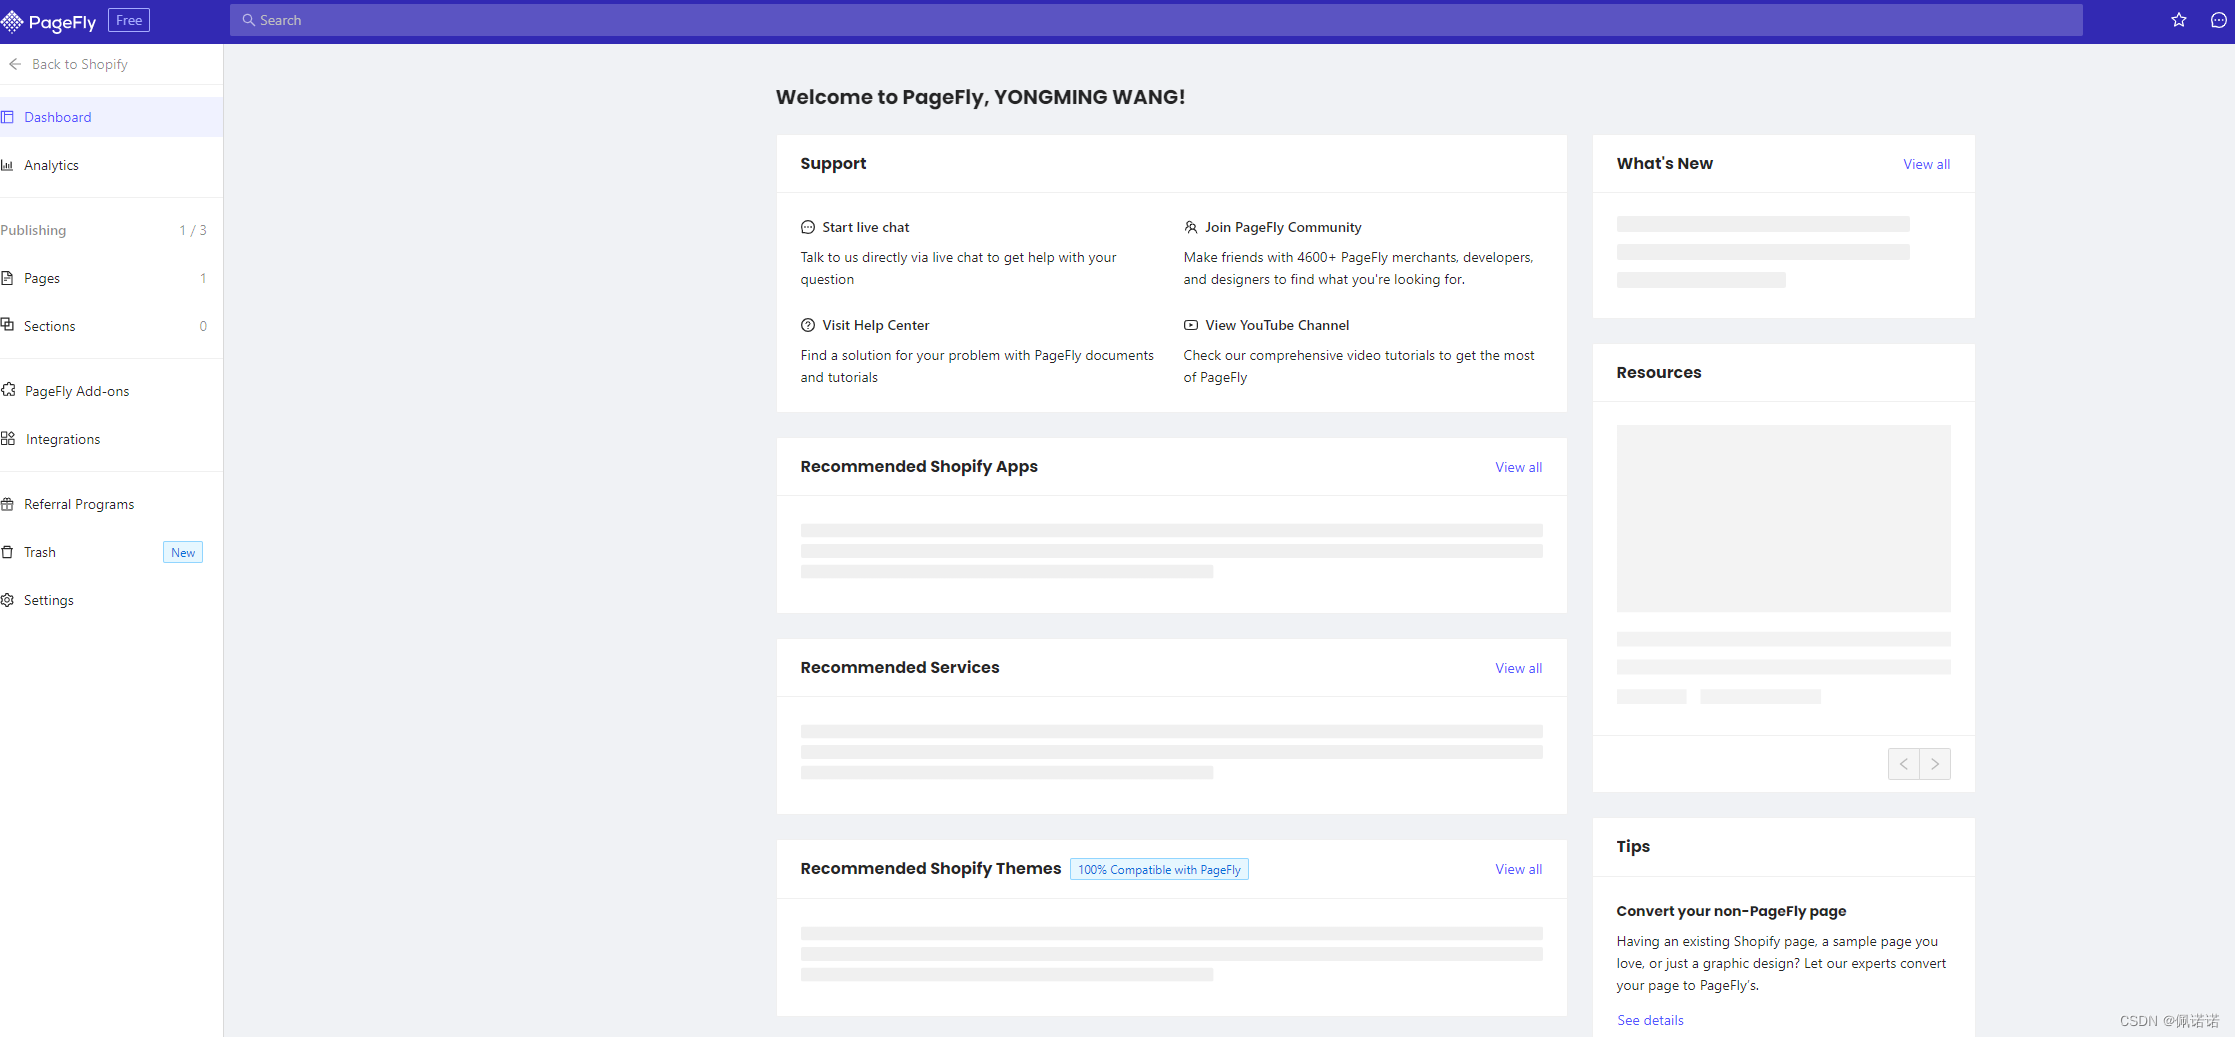2235x1037 pixels.
Task: Click the search magnifier icon
Action: point(249,20)
